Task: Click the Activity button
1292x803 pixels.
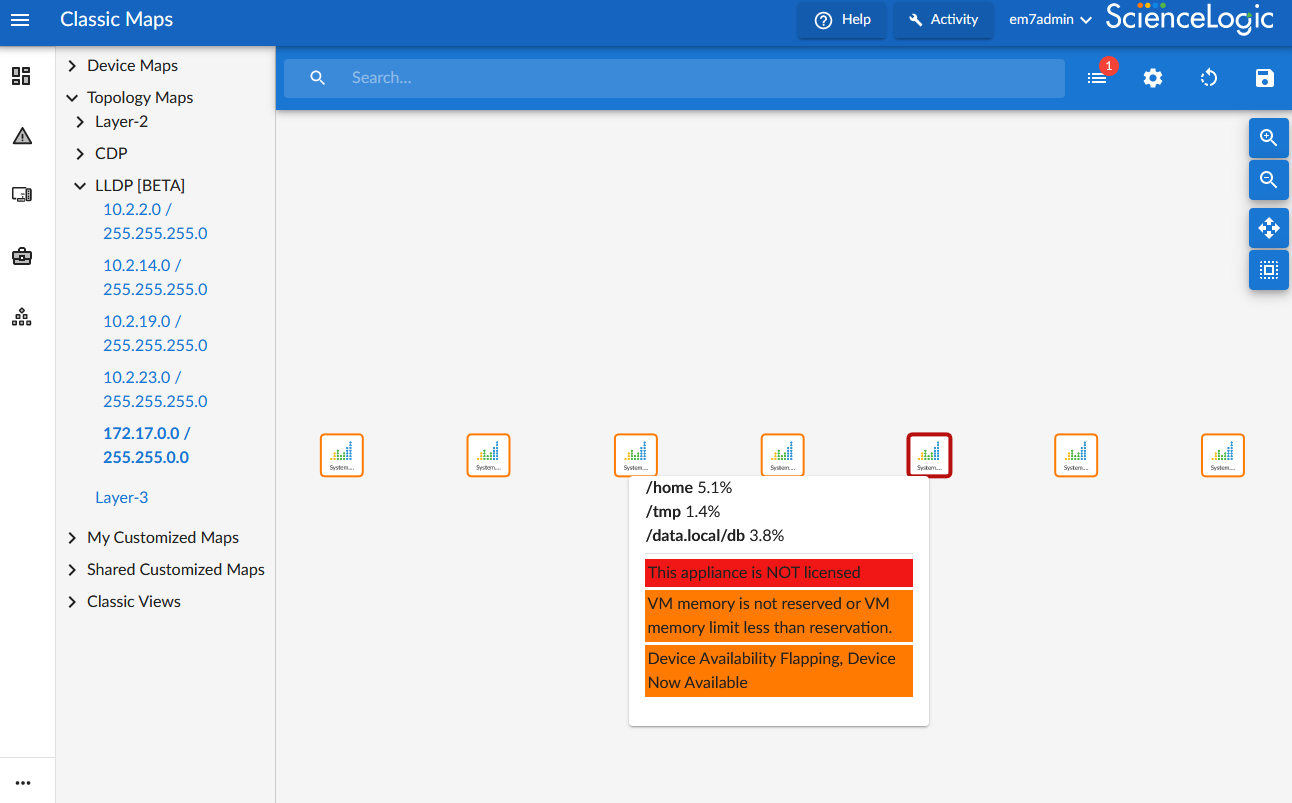Action: click(943, 20)
